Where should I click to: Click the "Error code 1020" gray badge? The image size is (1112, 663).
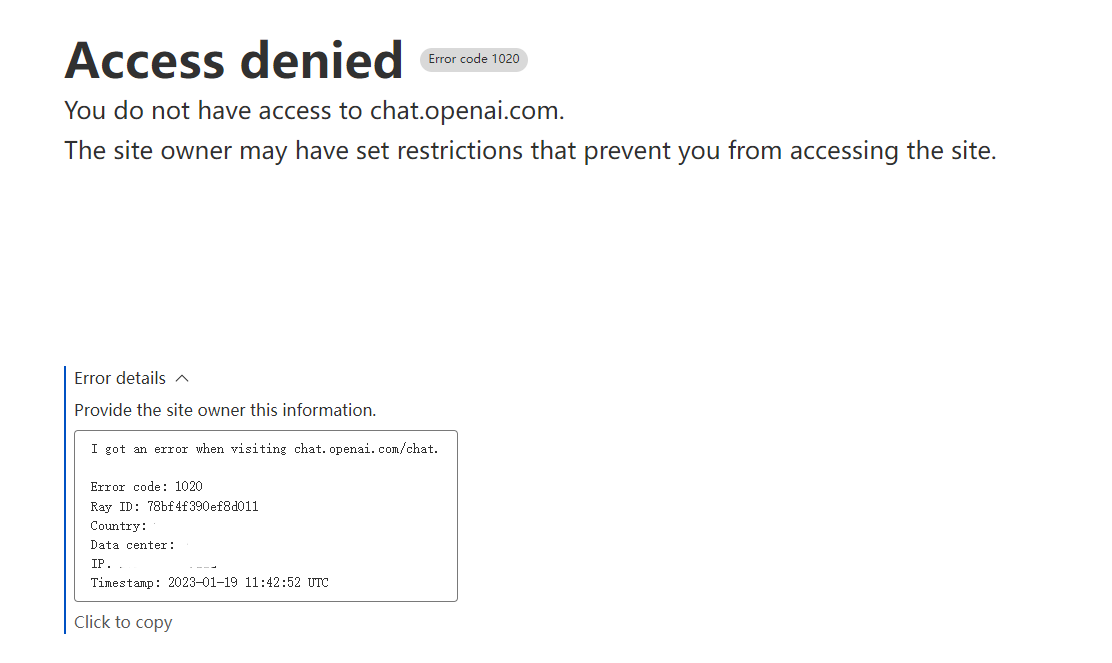click(x=474, y=59)
